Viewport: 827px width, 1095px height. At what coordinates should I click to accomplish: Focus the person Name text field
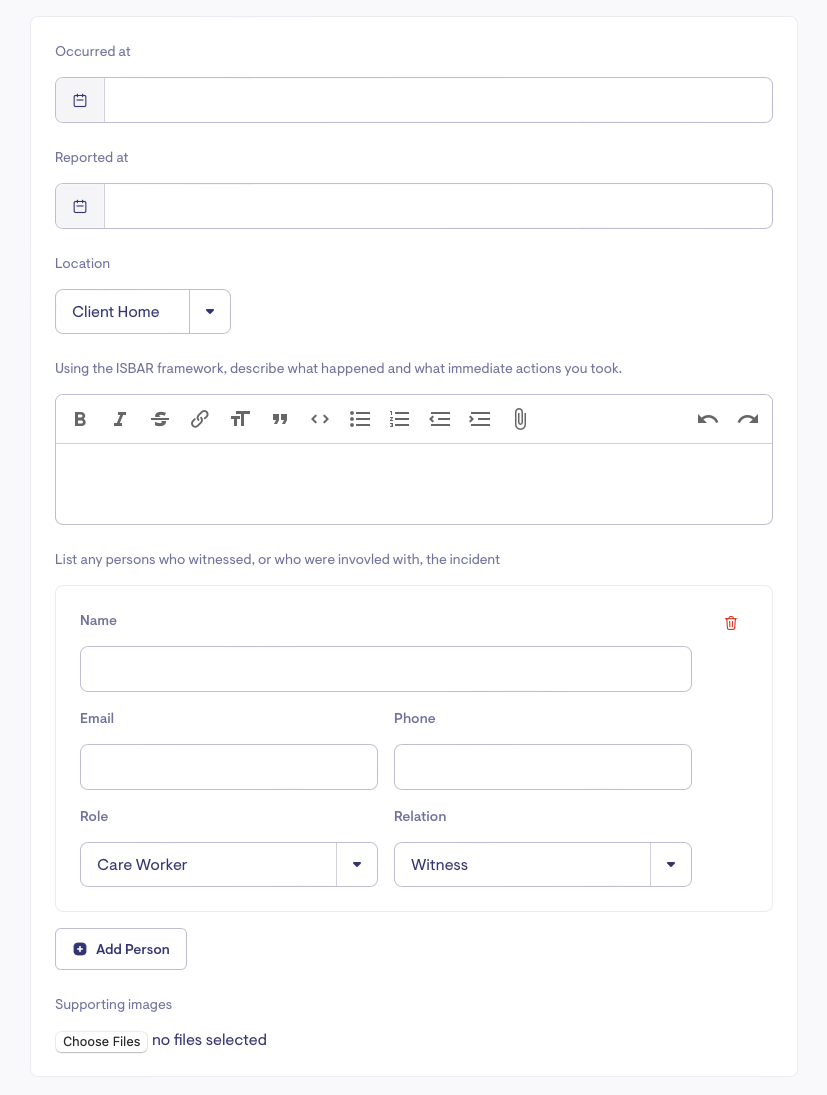pos(386,669)
